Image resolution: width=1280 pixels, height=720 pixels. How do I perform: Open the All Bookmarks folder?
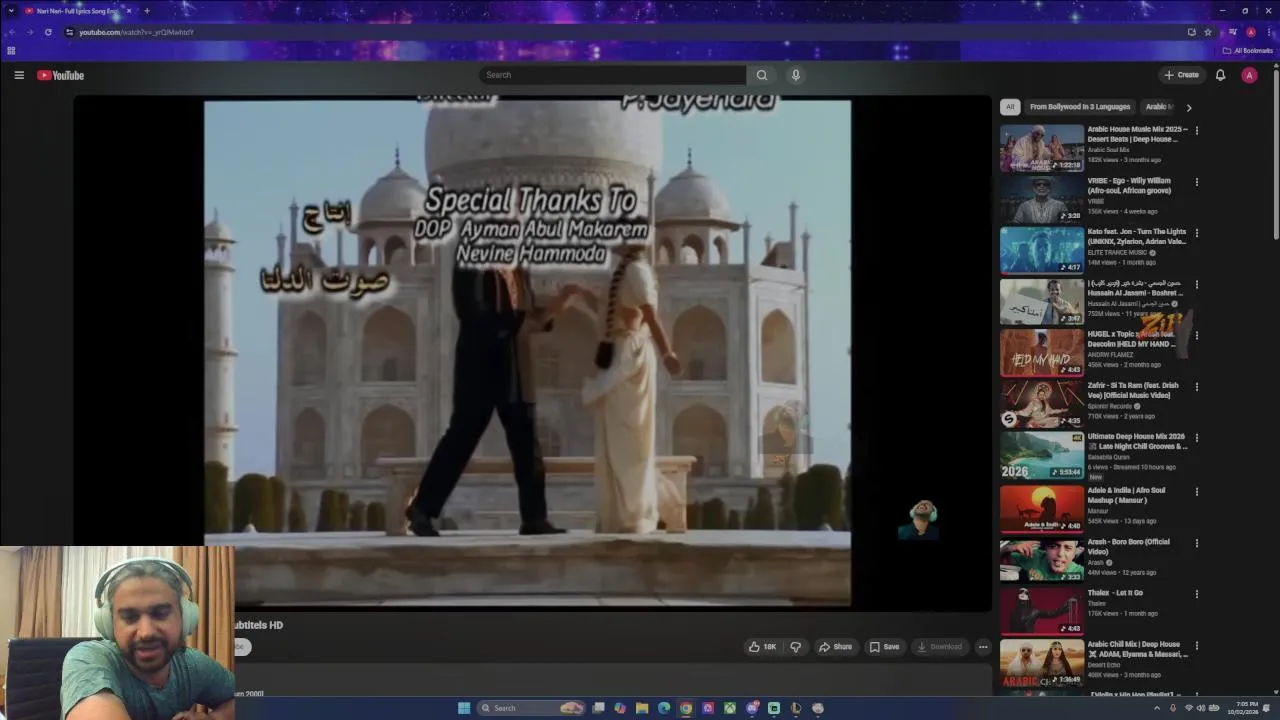[1247, 50]
